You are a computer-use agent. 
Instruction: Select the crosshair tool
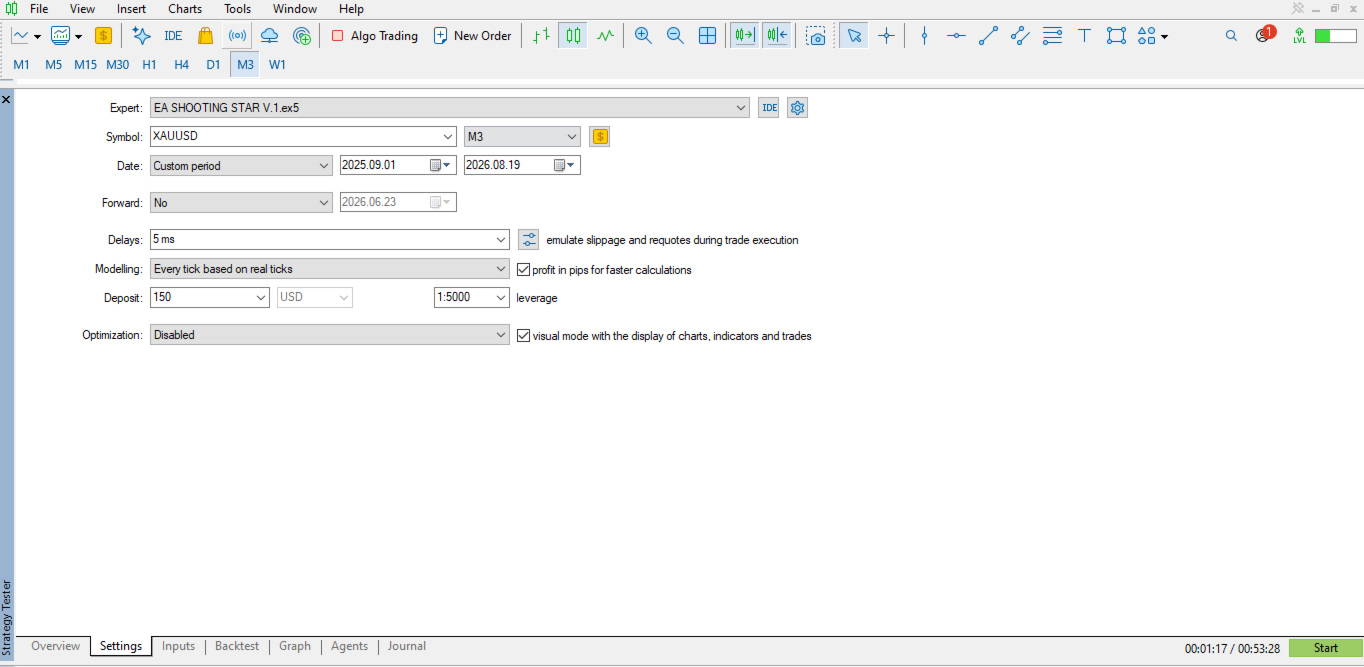[x=886, y=36]
